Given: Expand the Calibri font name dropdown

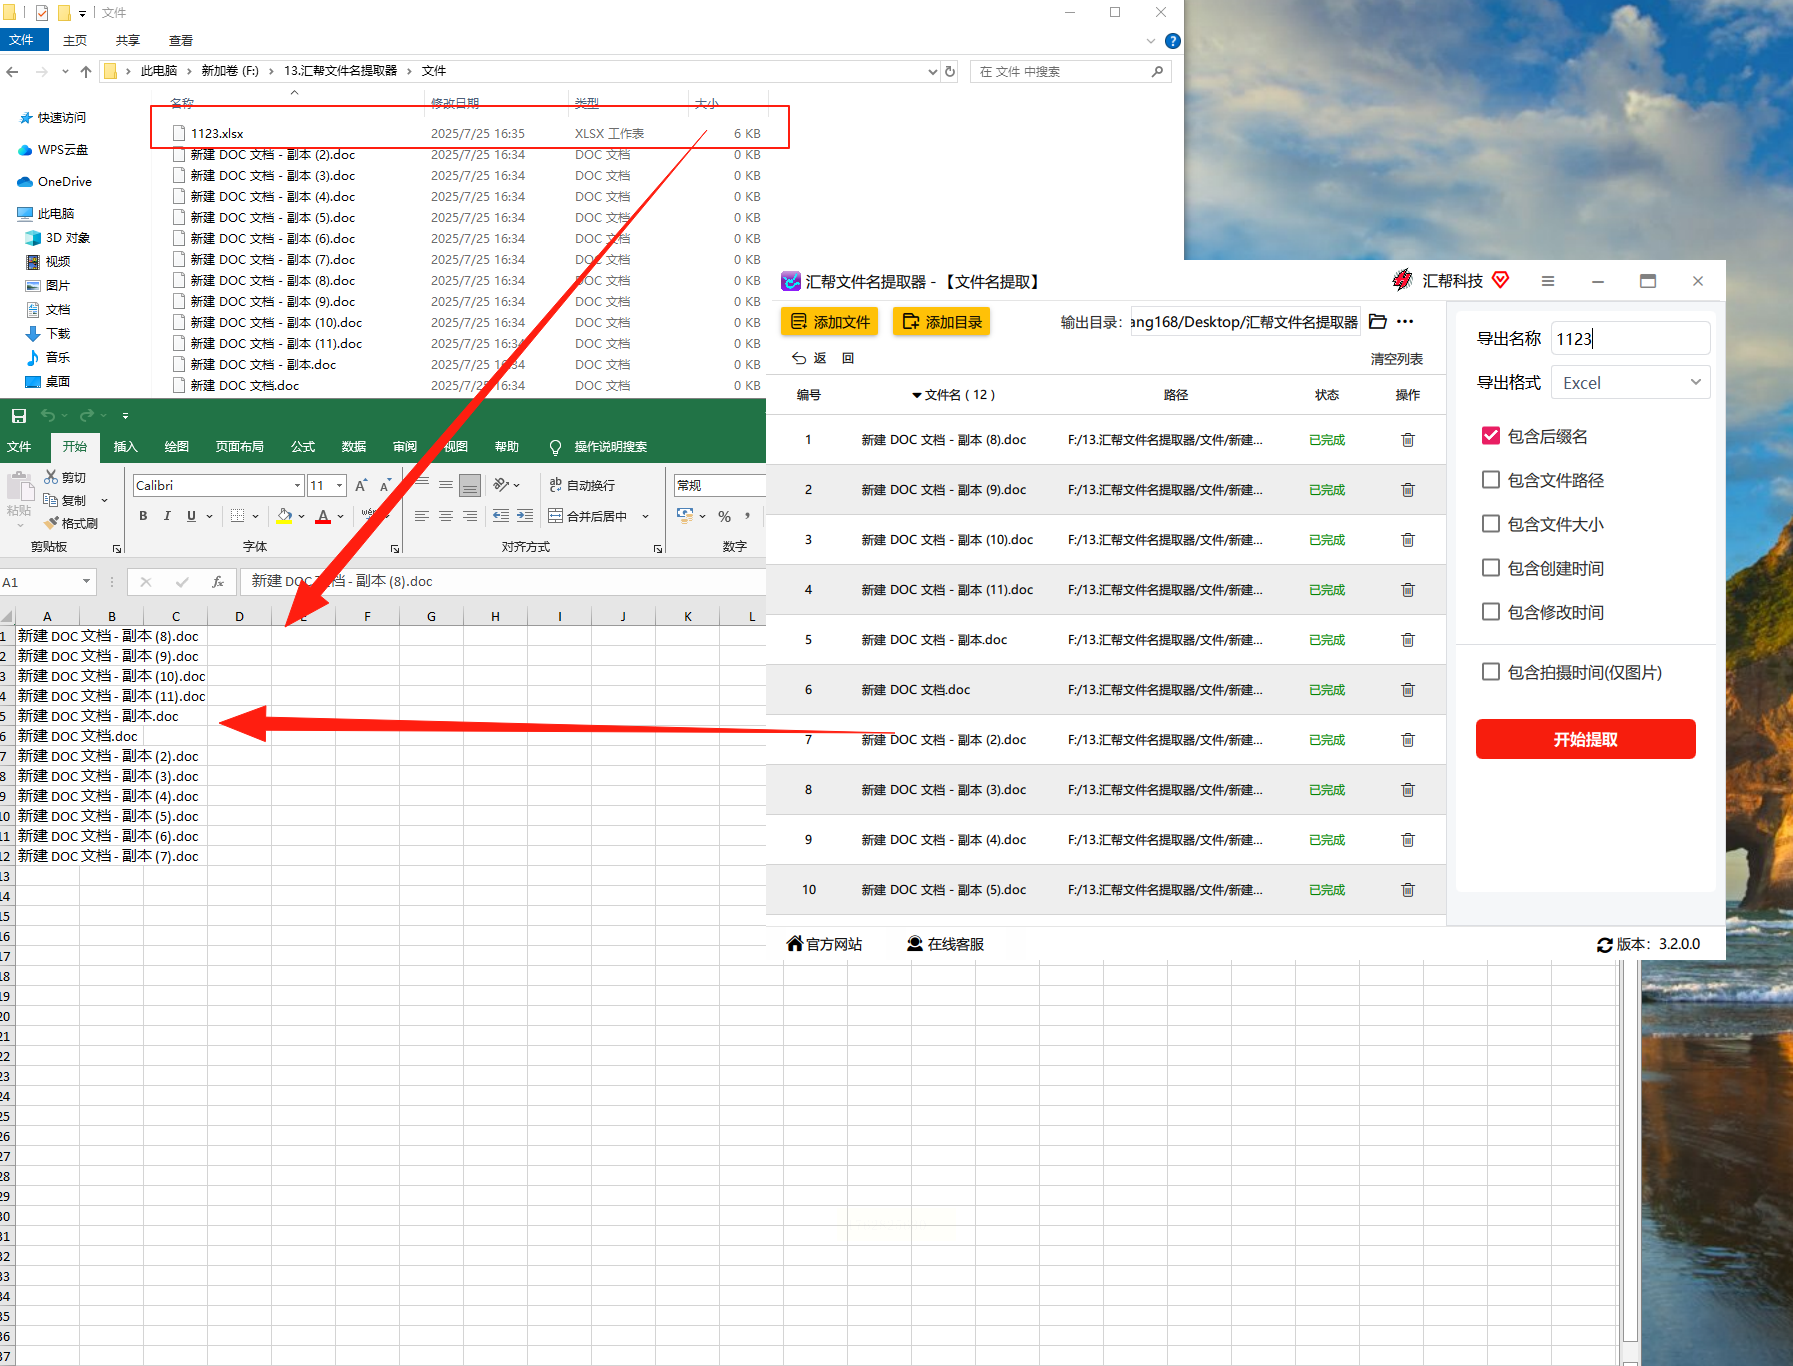Looking at the screenshot, I should [x=297, y=486].
